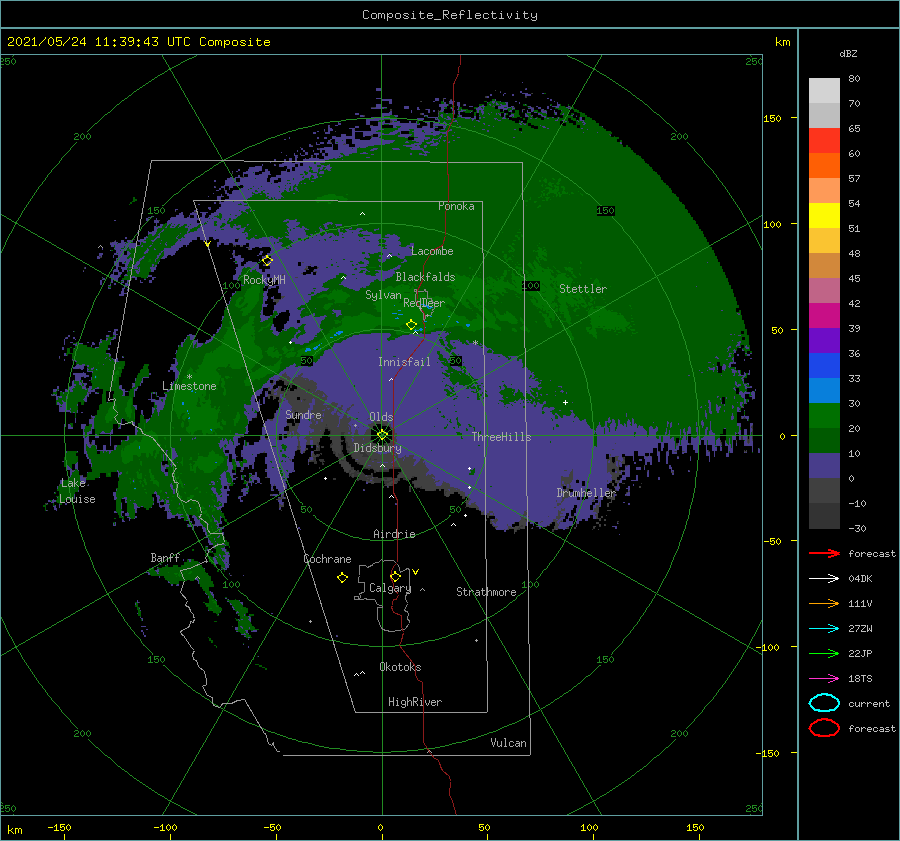Click the Okotoks city label

tap(400, 667)
